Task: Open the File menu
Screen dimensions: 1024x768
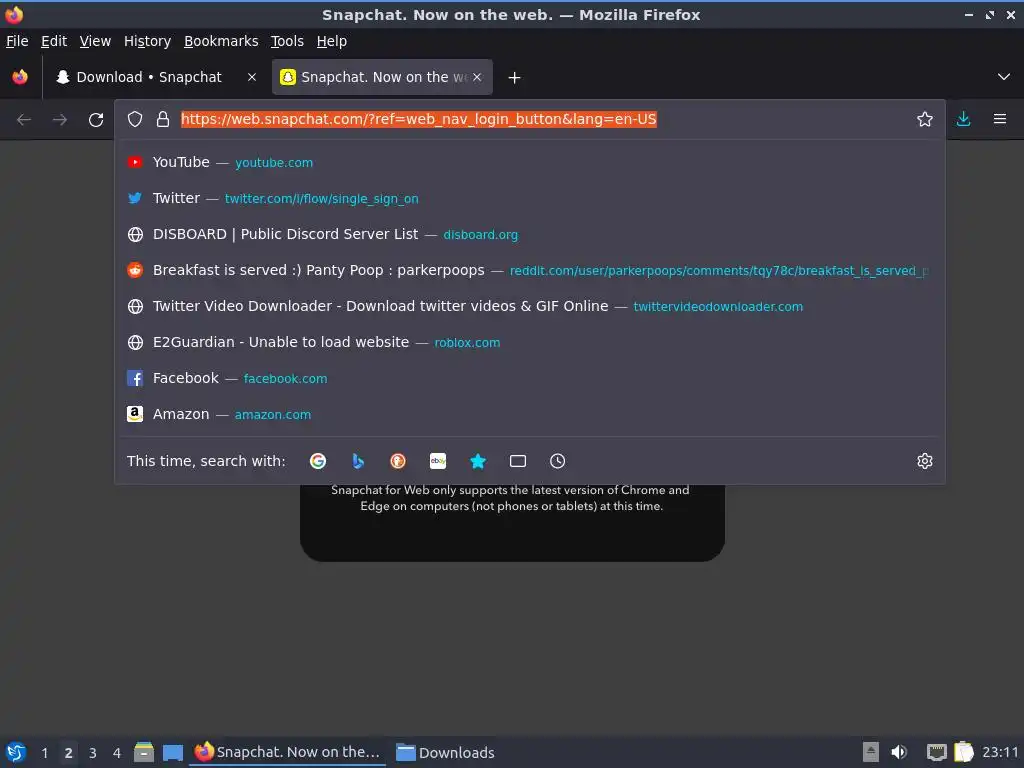Action: [17, 41]
